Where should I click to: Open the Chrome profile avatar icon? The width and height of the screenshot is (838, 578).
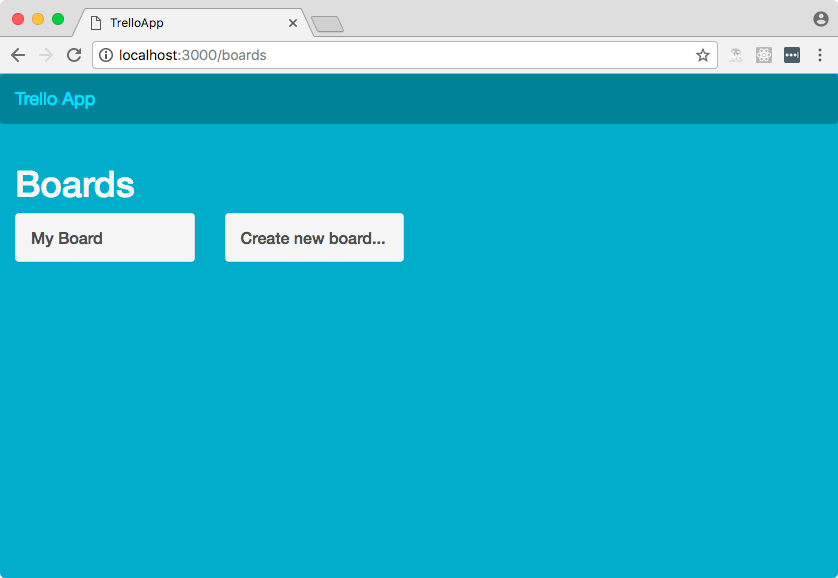820,19
